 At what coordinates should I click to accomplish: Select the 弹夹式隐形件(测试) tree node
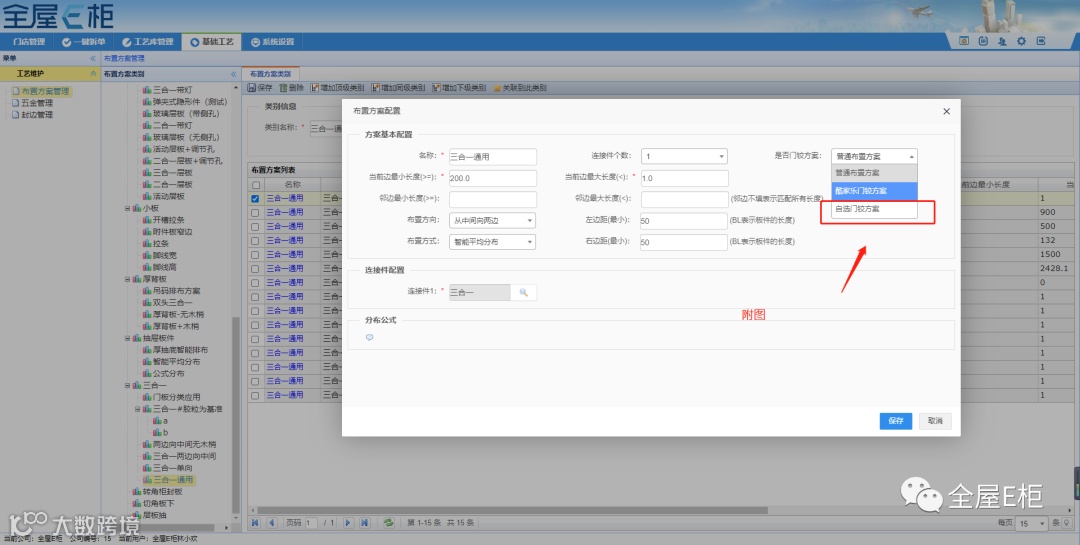tap(189, 102)
